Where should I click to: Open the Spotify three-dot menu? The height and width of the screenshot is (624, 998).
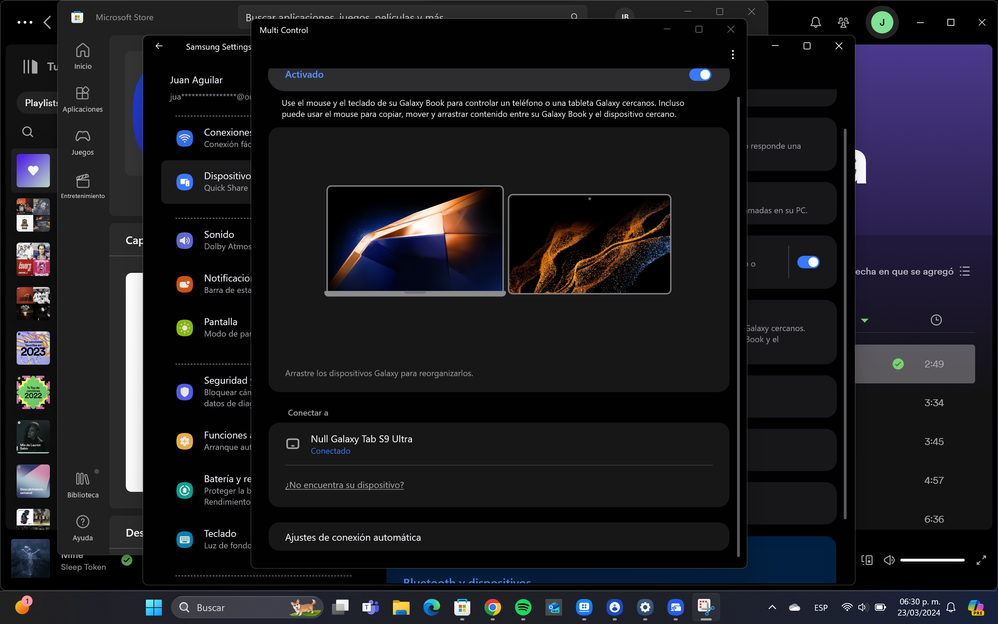(x=25, y=22)
